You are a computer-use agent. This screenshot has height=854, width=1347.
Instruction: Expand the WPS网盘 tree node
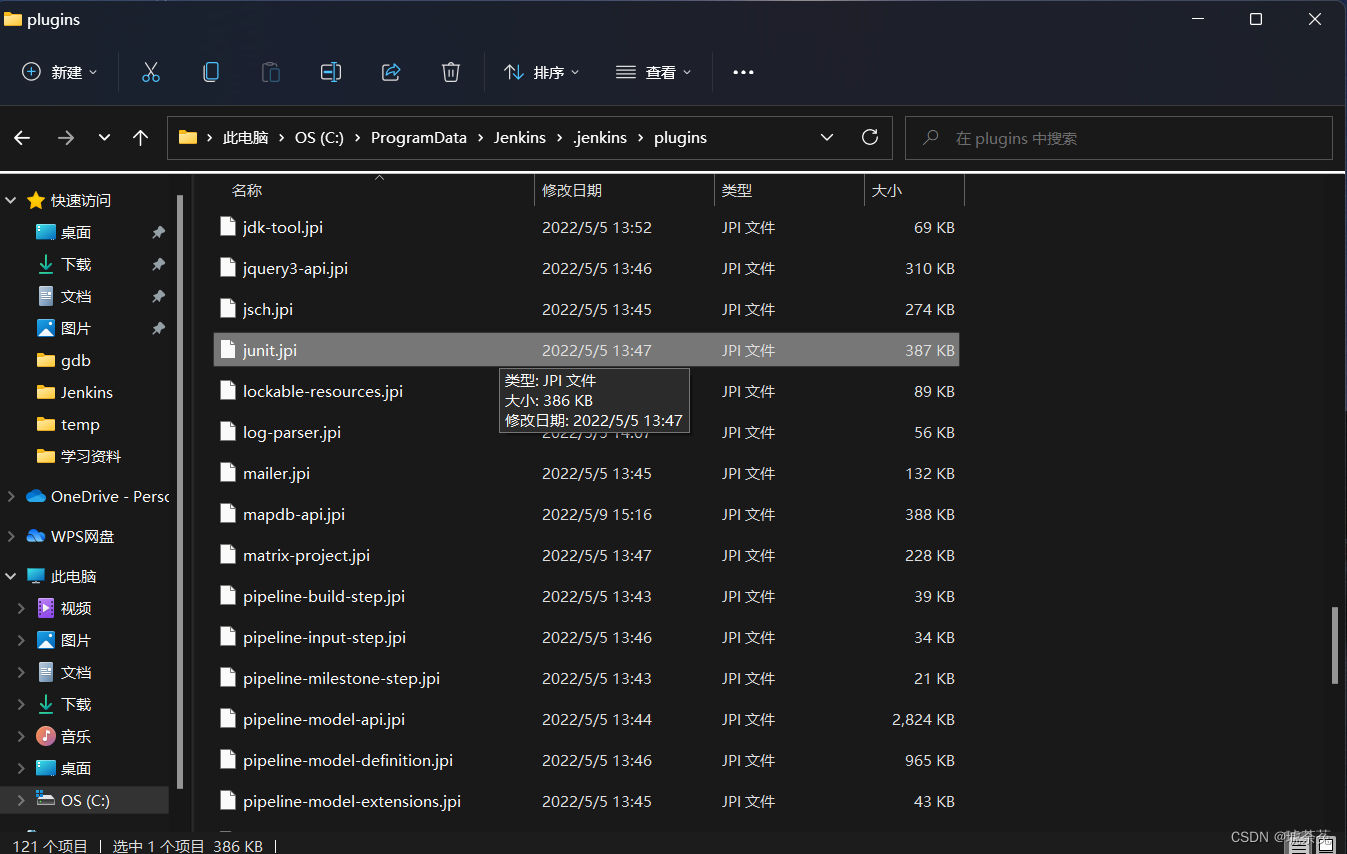(11, 536)
